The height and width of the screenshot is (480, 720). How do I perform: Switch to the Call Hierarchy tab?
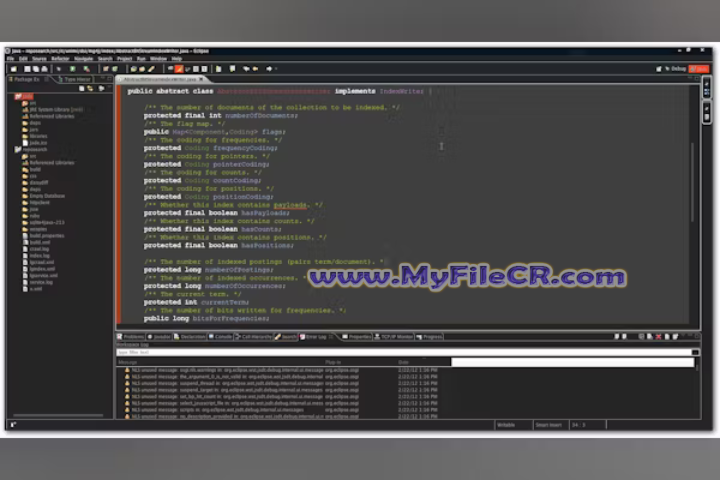pos(253,337)
